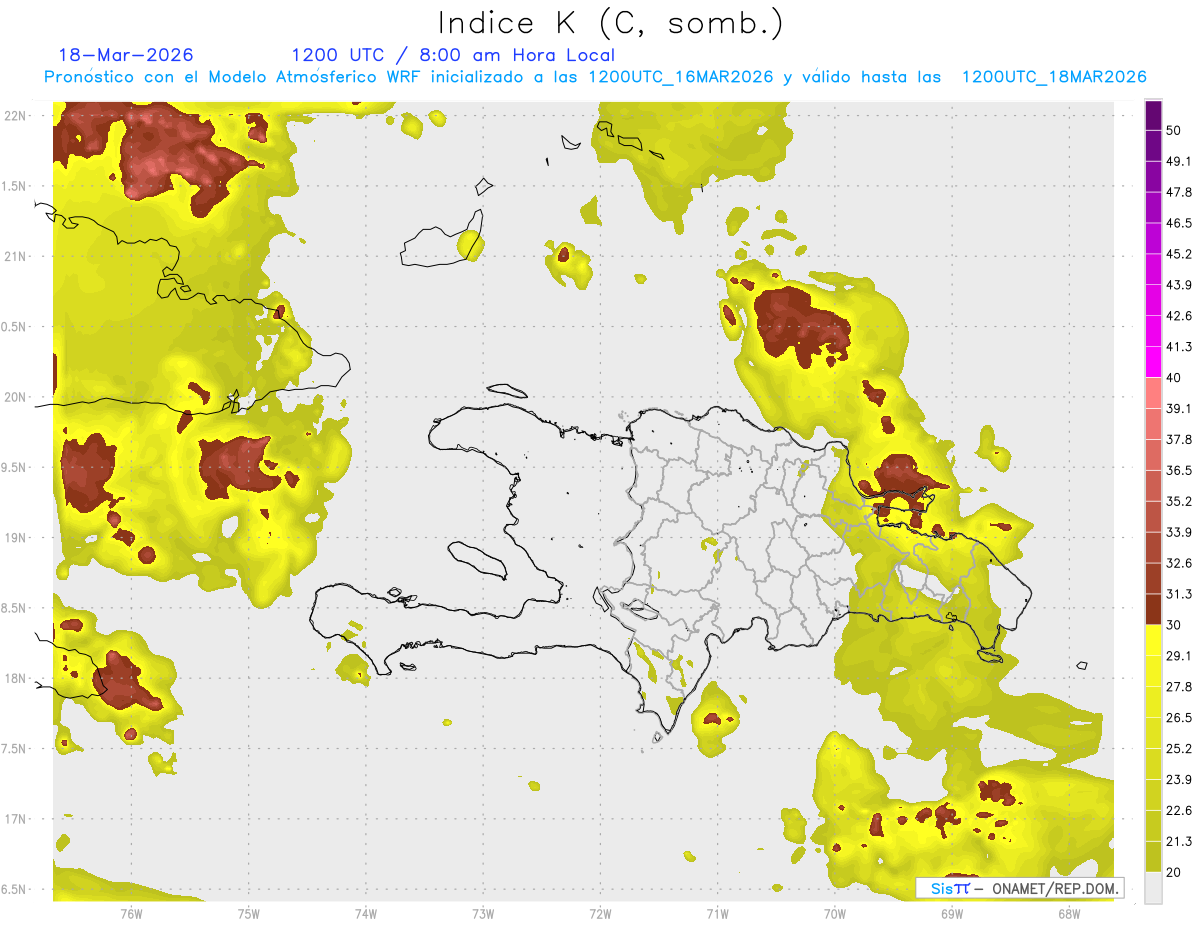Image resolution: width=1200 pixels, height=927 pixels.
Task: Click the "72W" longitude label
Action: pos(600,914)
